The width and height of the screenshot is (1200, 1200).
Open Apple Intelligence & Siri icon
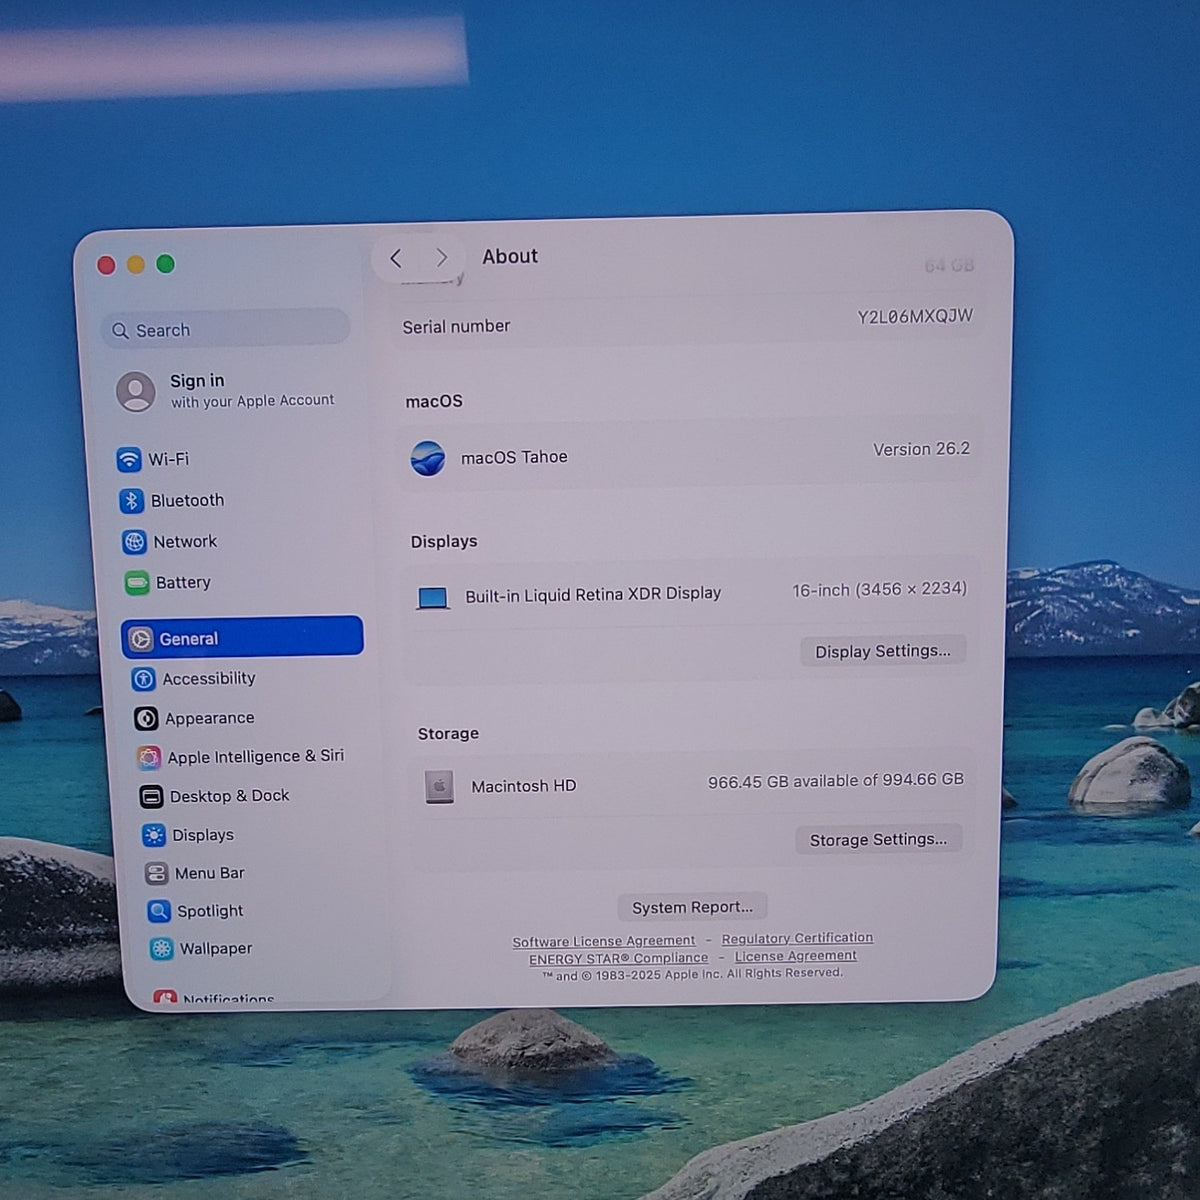tap(149, 757)
